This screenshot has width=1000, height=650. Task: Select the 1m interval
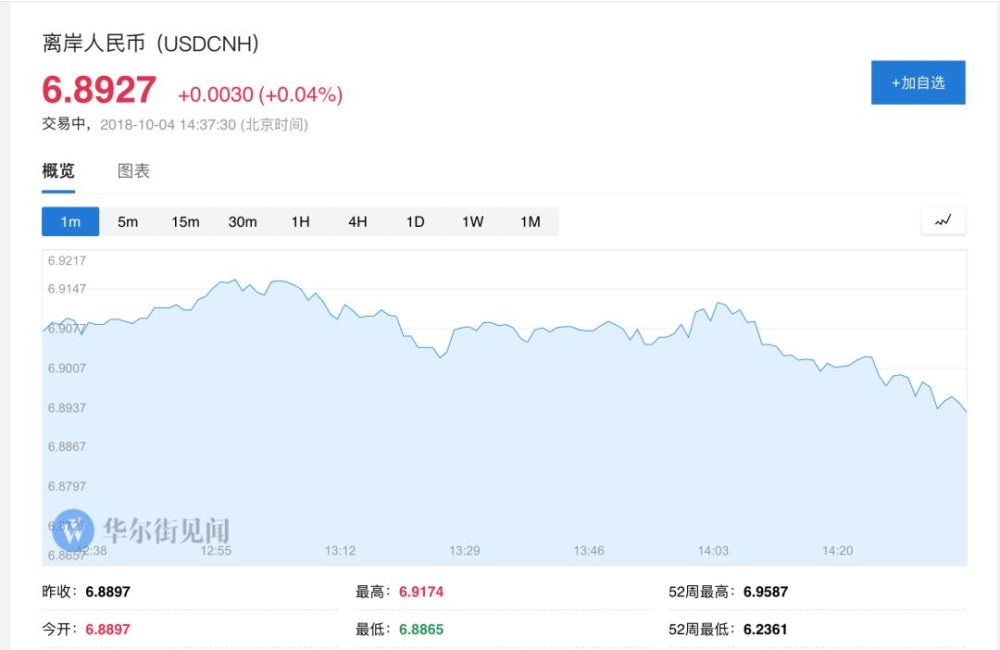click(70, 221)
